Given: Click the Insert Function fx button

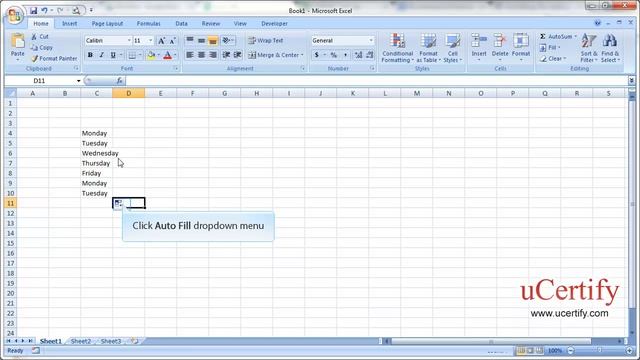Looking at the screenshot, I should [x=120, y=81].
